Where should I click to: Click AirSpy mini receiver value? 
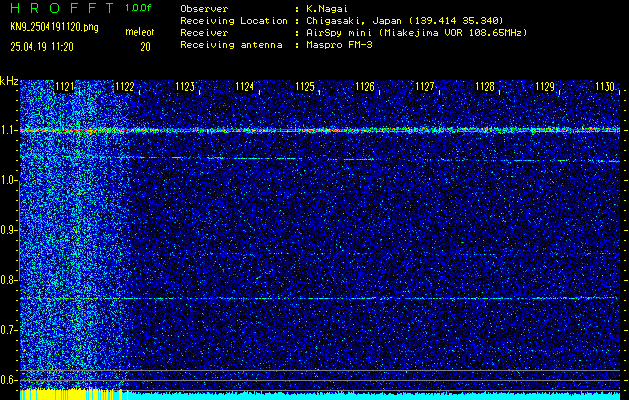click(x=417, y=33)
